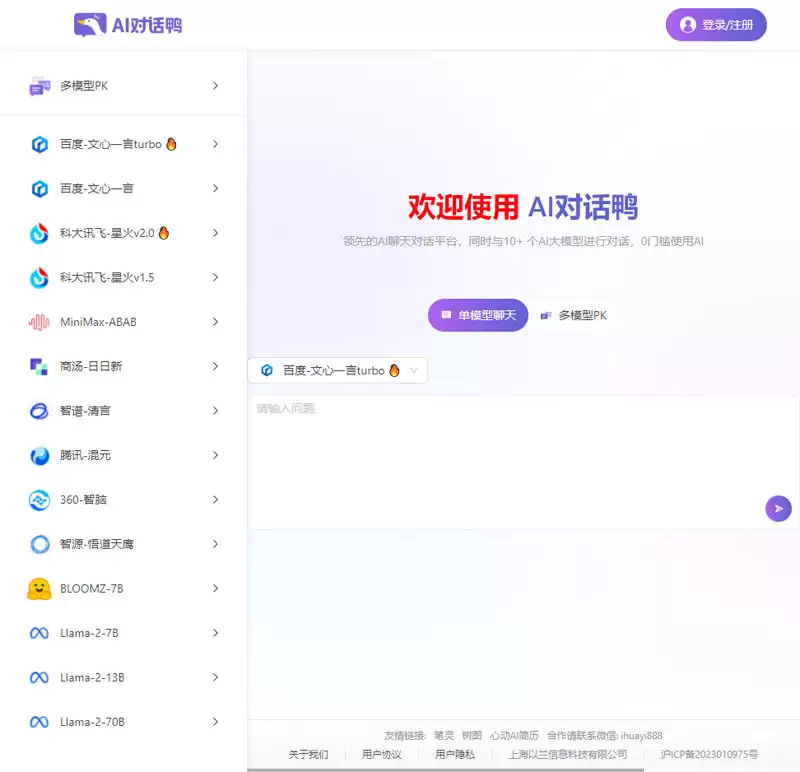Image resolution: width=800 pixels, height=772 pixels.
Task: Click the 360-智脑 logo icon
Action: [x=39, y=500]
